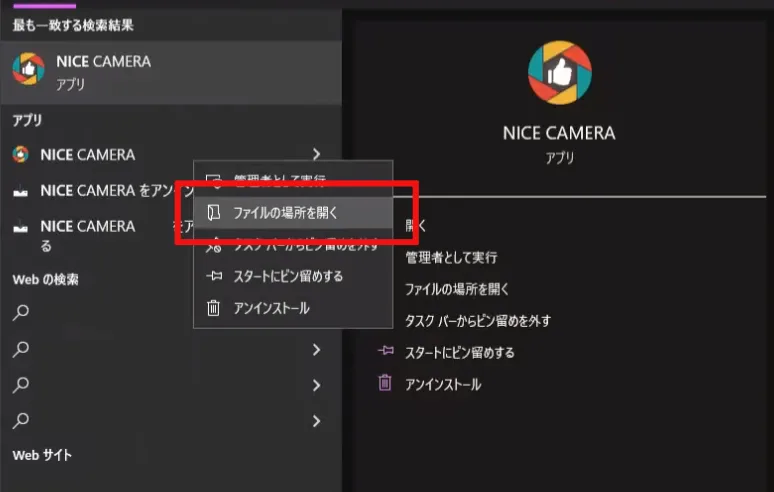Click the small NICE CAMERA icon under アプリ
The width and height of the screenshot is (774, 492).
click(20, 154)
